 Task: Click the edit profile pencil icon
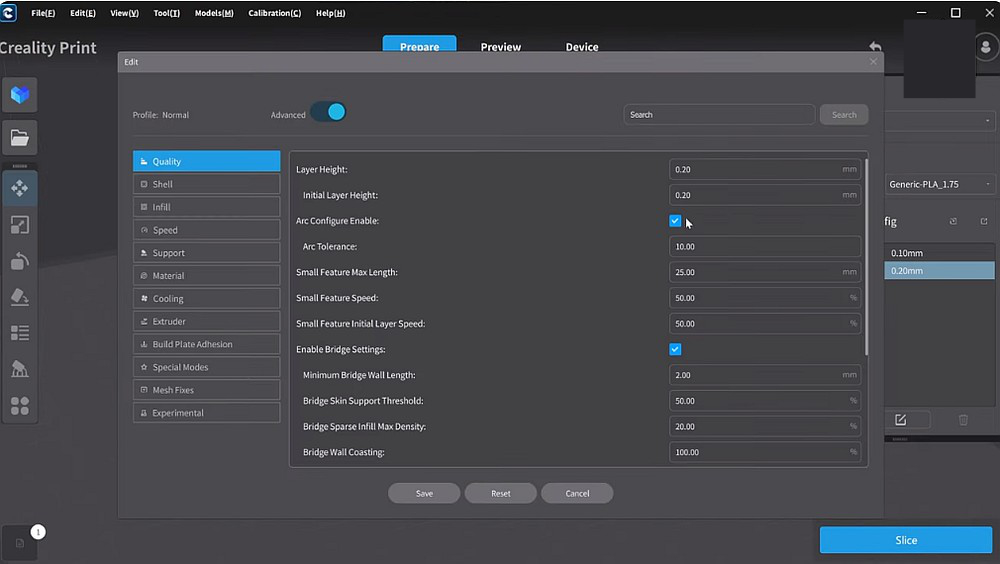click(x=901, y=420)
